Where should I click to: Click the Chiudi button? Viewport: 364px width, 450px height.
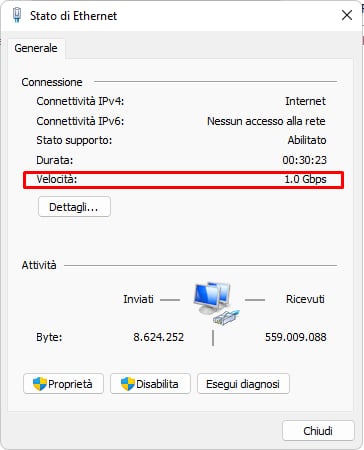(318, 431)
